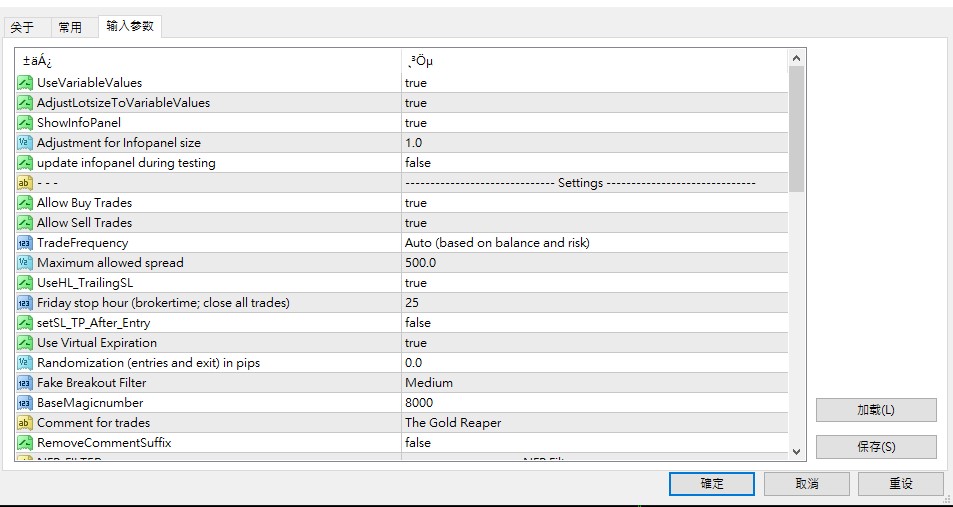Switch to the 常用 tab
The image size is (953, 507).
click(x=70, y=27)
